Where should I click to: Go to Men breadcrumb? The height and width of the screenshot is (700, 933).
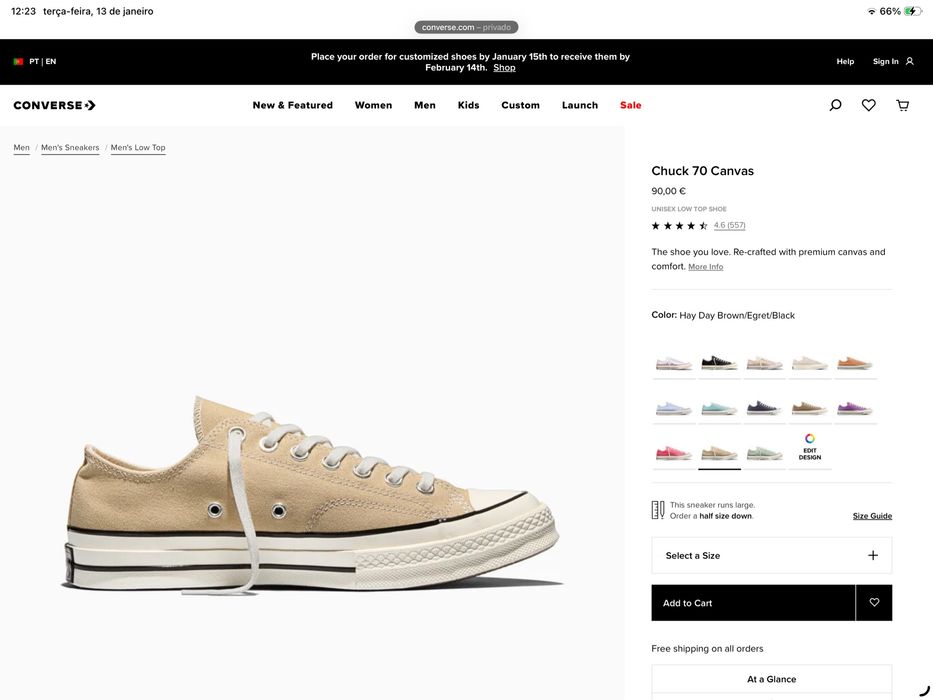(21, 148)
